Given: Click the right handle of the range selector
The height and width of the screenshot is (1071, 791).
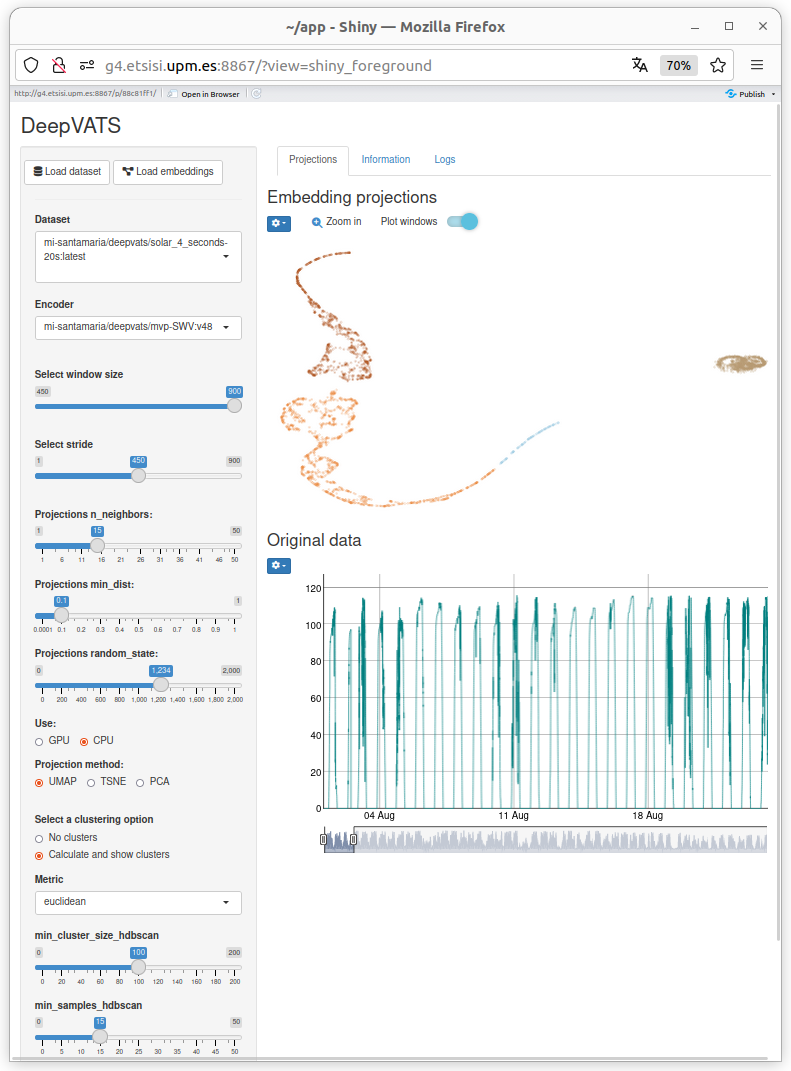Looking at the screenshot, I should [x=353, y=839].
